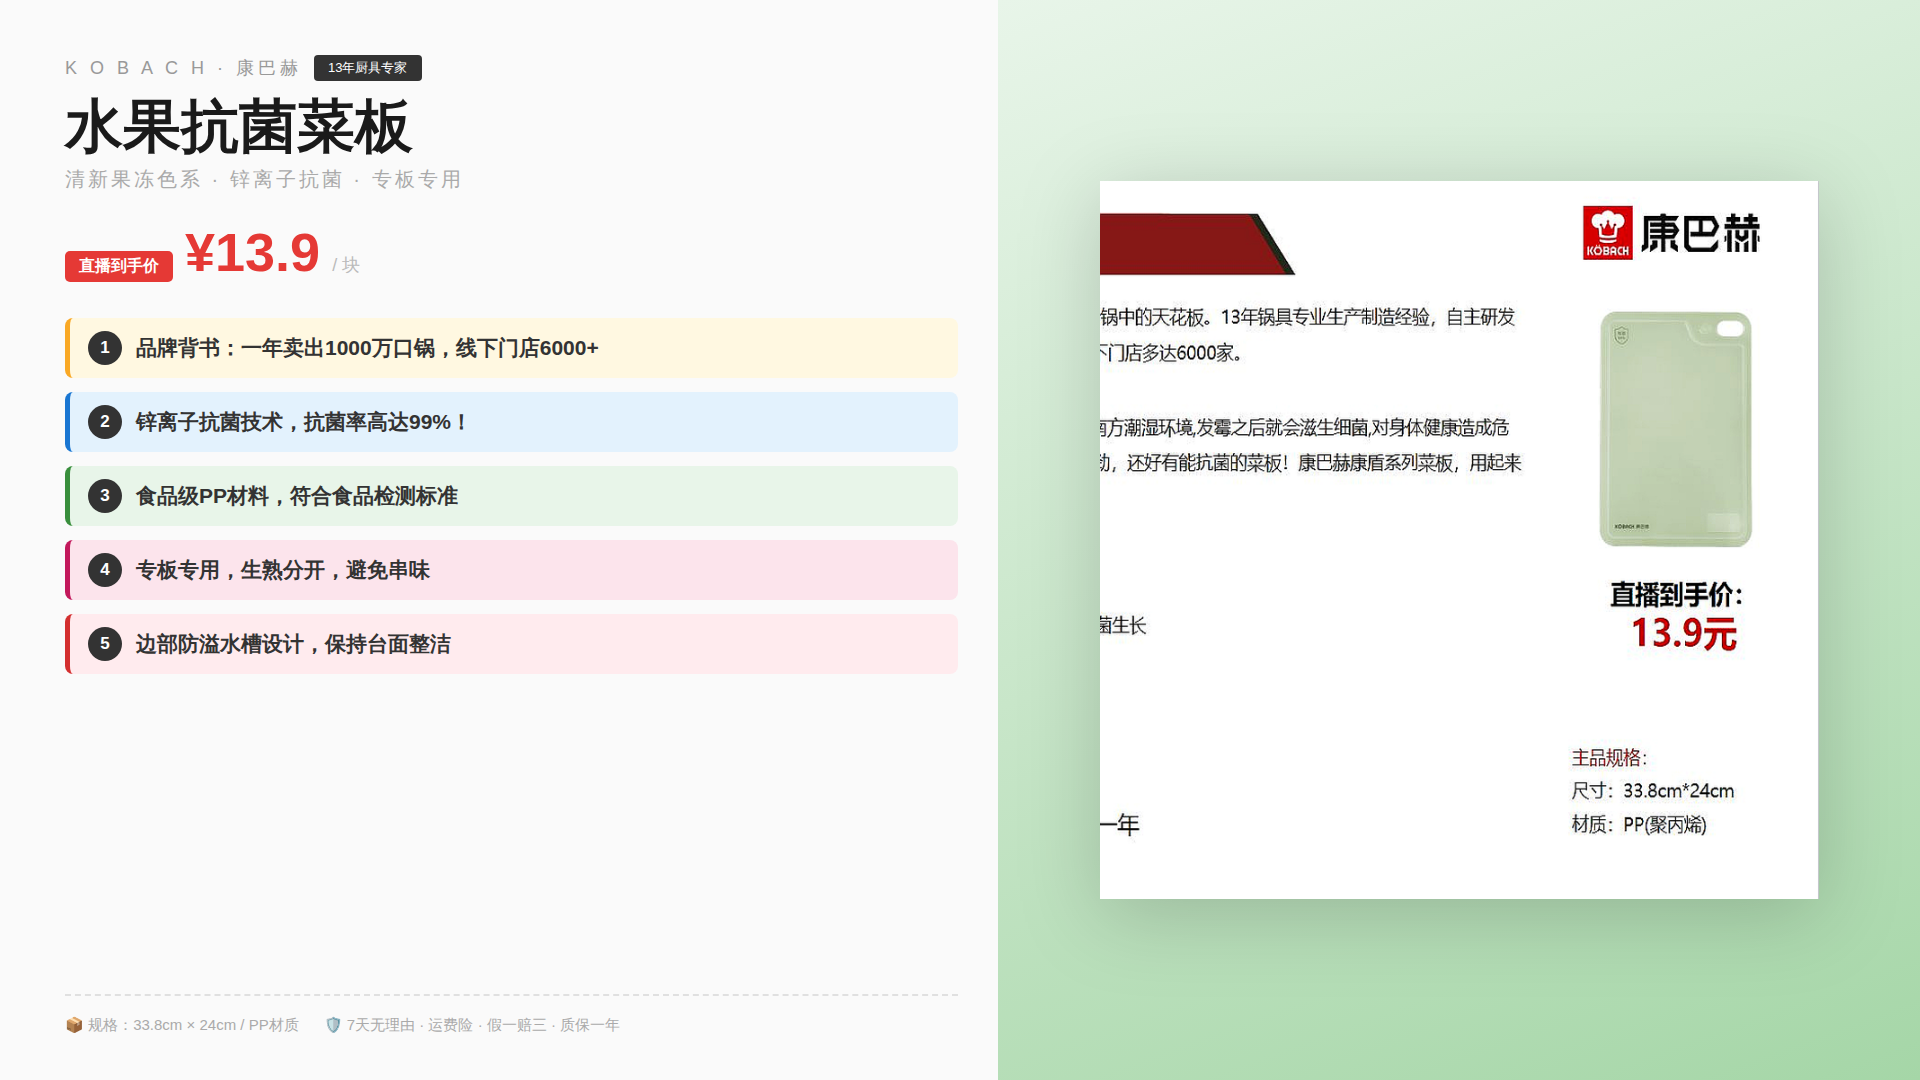
Task: Click the text 材质: PP(聚丙烯)
Action: click(x=1639, y=825)
